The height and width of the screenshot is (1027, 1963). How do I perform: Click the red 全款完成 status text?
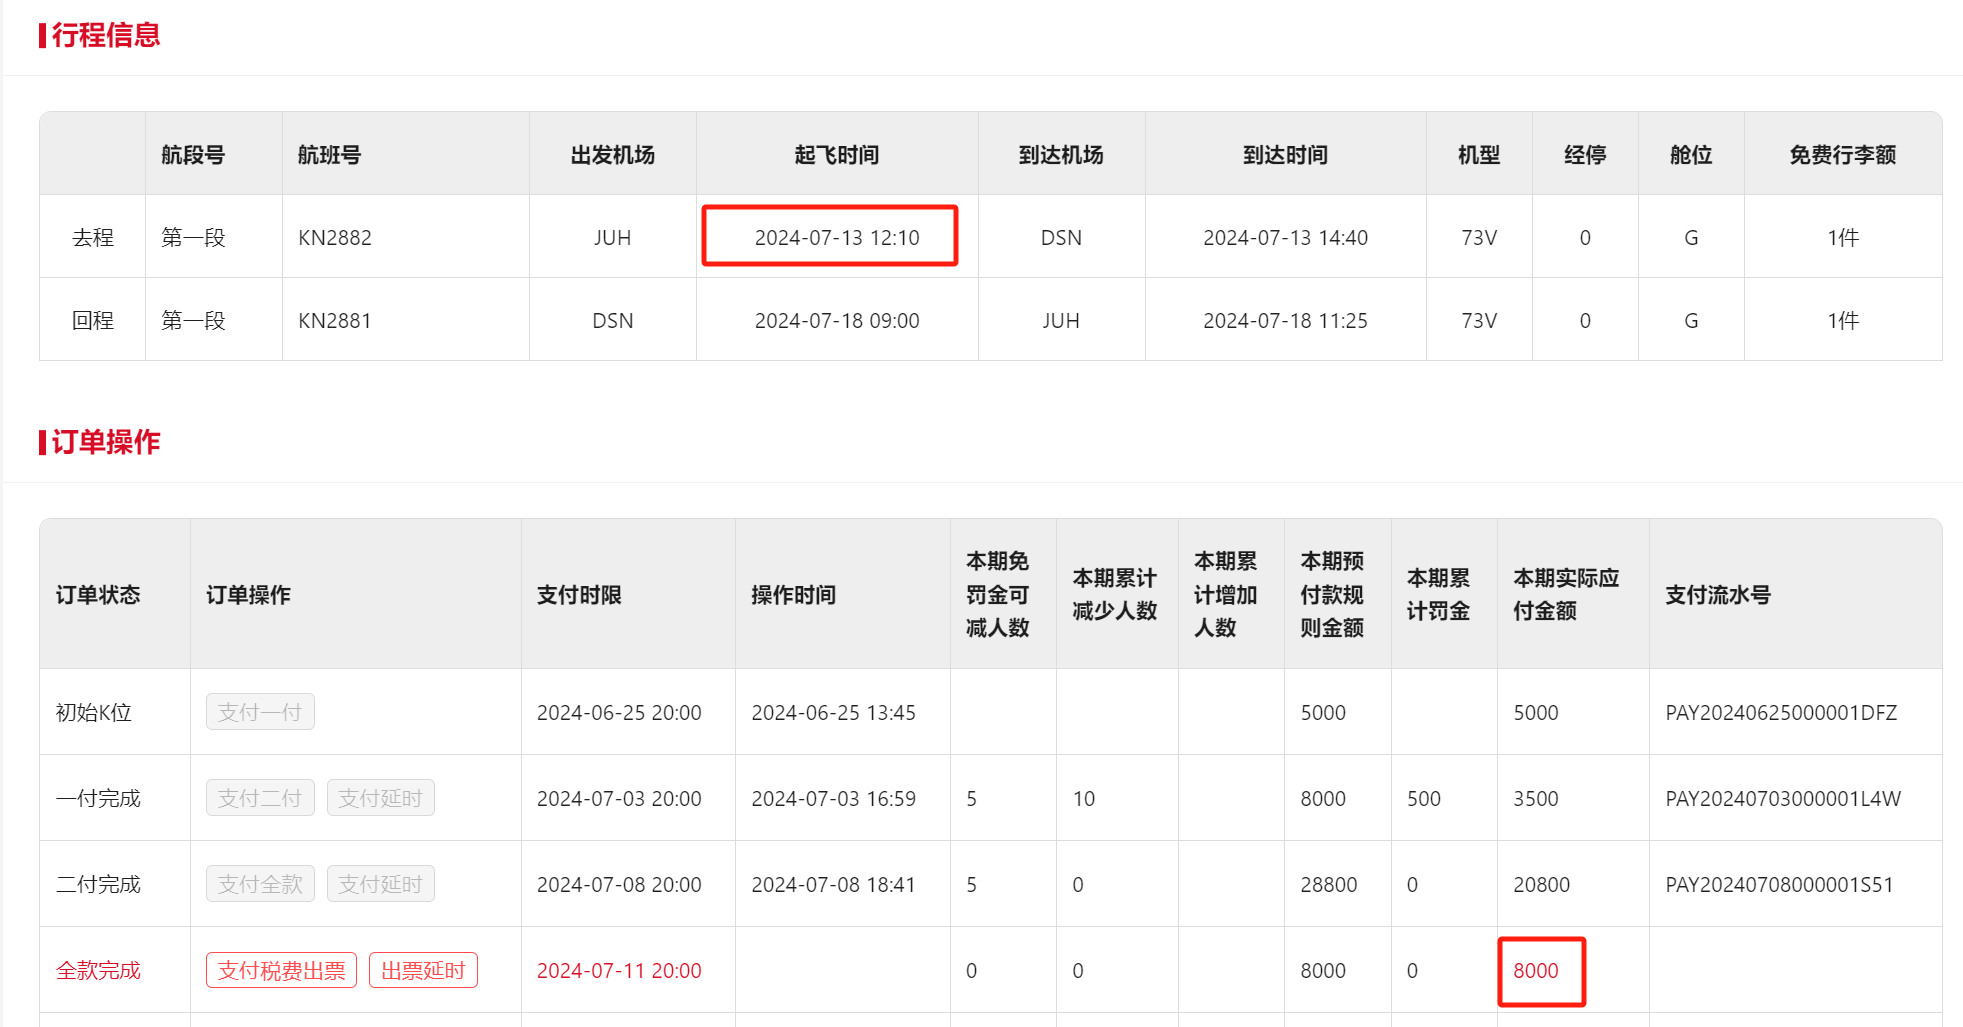click(98, 970)
